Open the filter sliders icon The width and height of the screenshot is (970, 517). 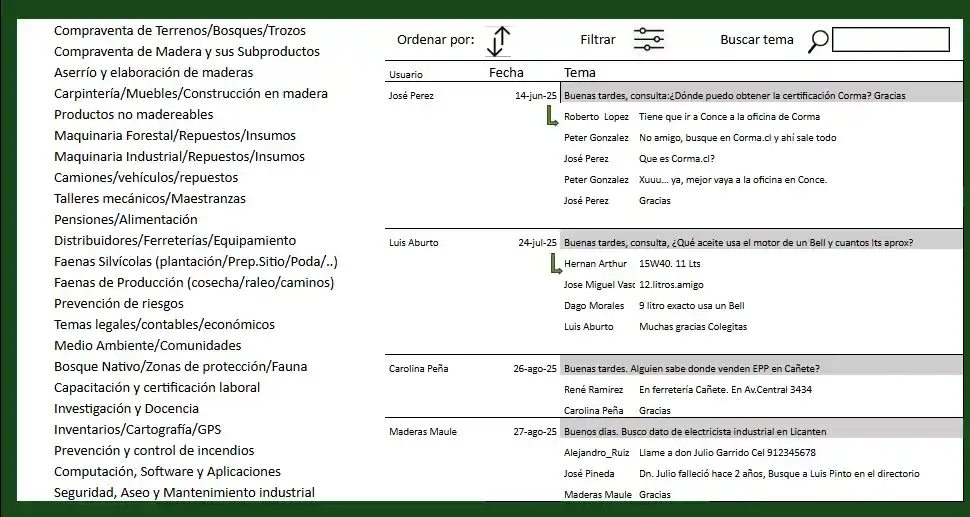[648, 40]
